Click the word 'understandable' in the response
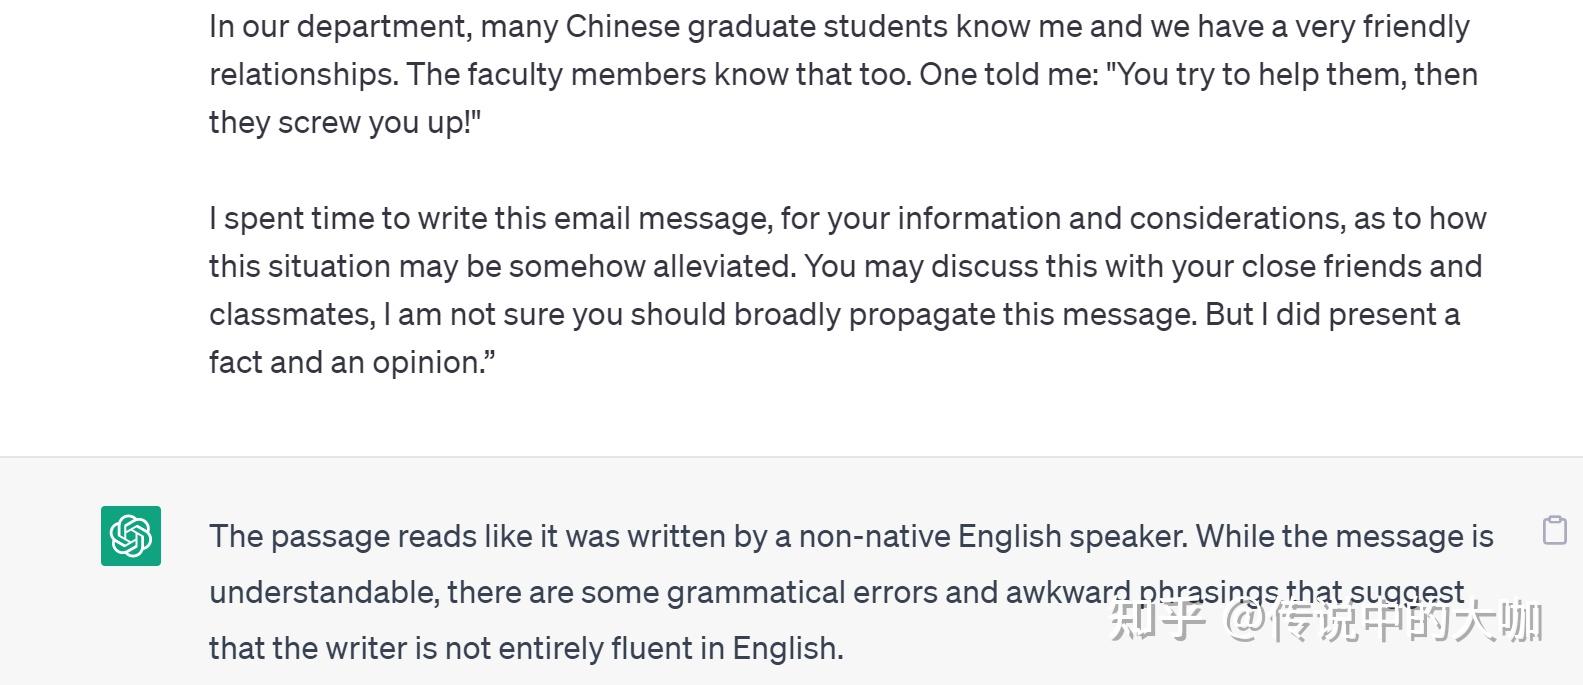1583x685 pixels. pyautogui.click(x=323, y=593)
